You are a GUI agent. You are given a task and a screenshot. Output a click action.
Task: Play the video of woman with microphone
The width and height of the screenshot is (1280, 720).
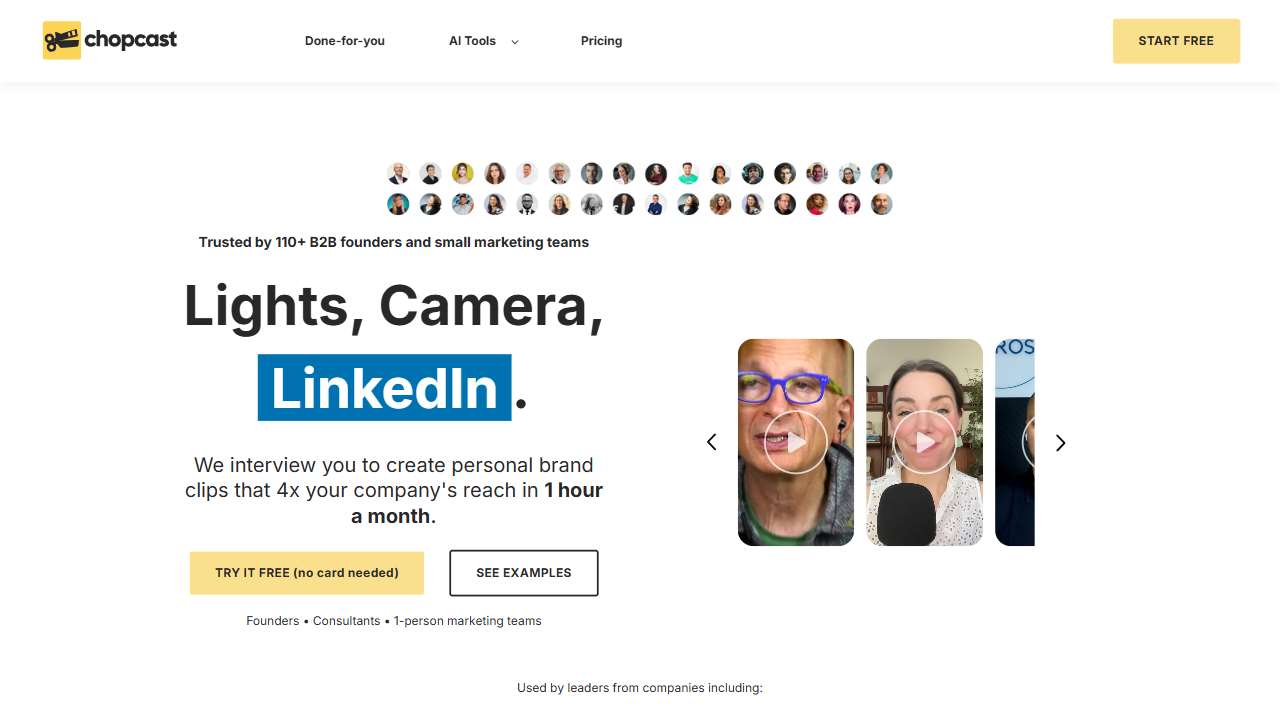point(924,442)
